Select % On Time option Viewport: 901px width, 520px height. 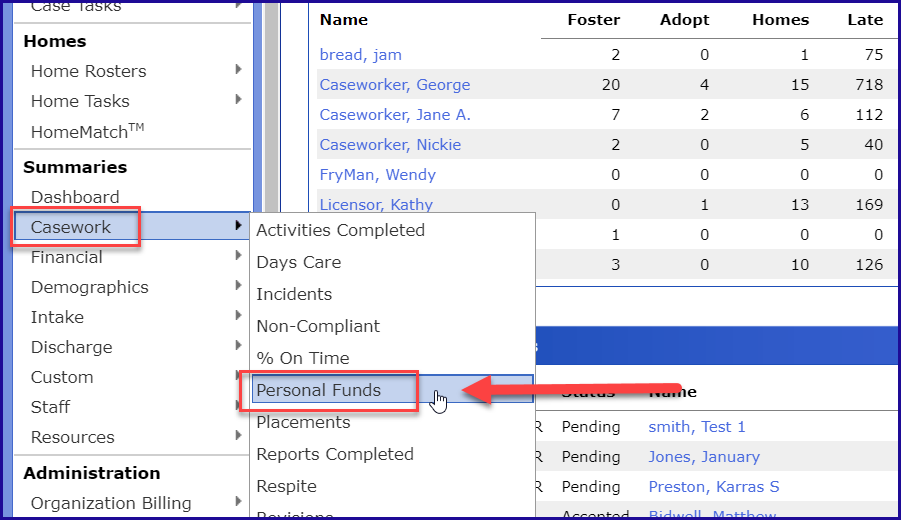click(x=303, y=359)
